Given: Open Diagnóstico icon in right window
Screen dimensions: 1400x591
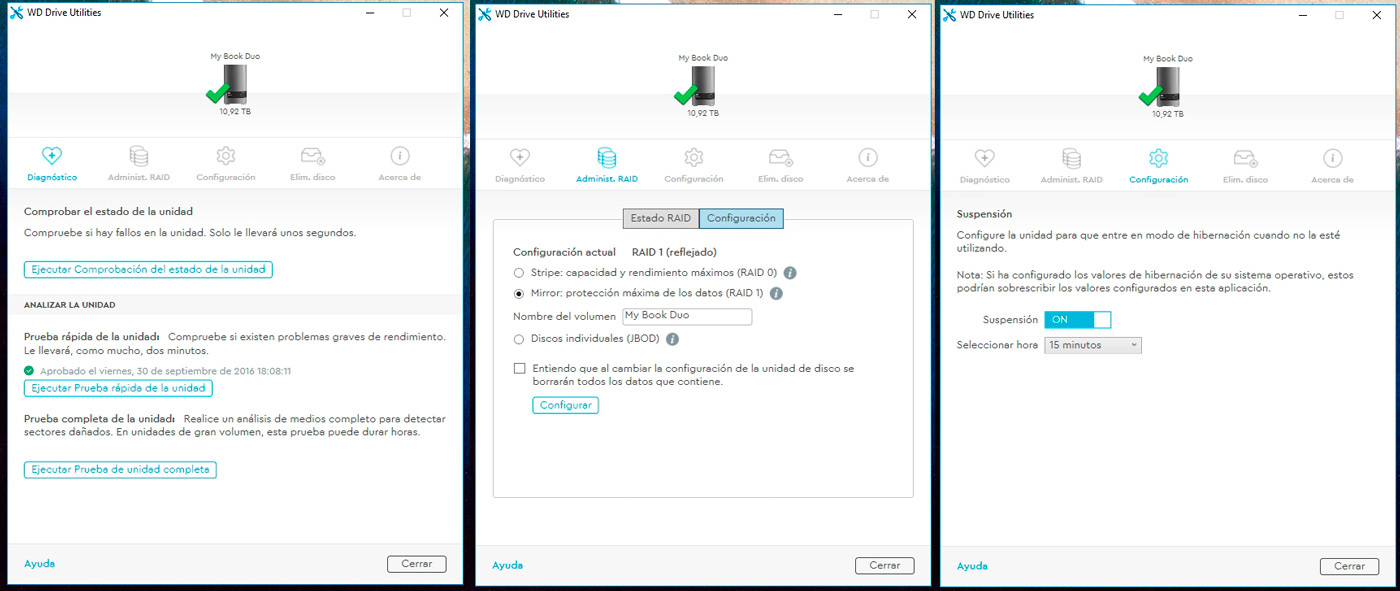Looking at the screenshot, I should [984, 158].
